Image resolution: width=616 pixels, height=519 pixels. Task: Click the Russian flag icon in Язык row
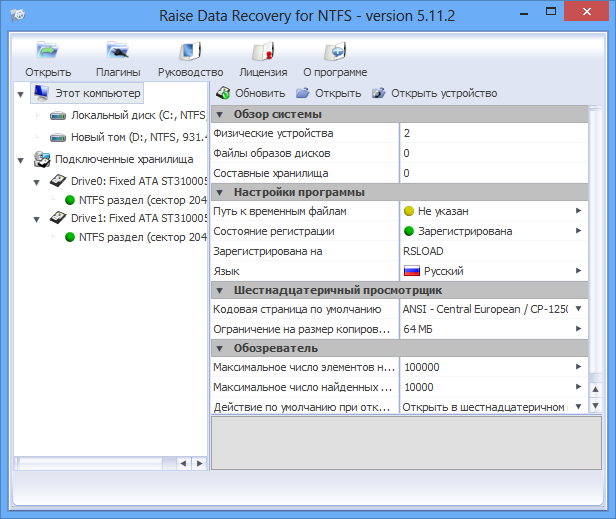(x=412, y=271)
